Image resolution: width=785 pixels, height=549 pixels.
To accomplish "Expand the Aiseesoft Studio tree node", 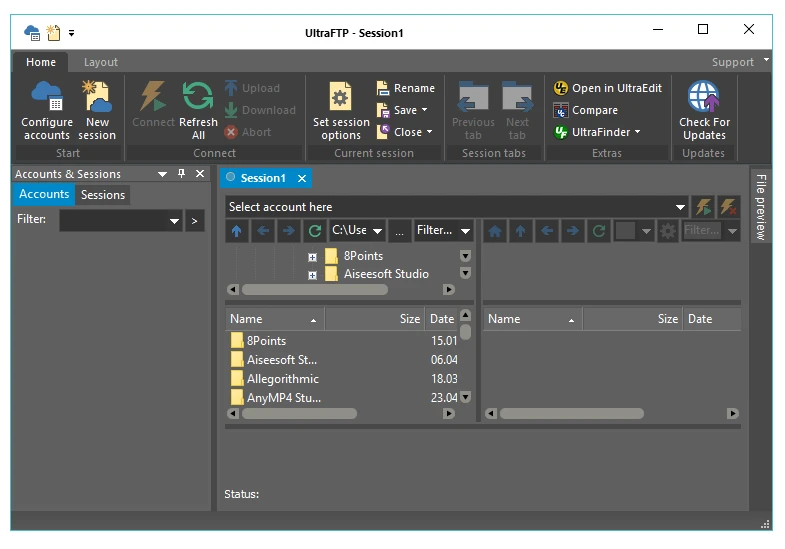I will click(x=312, y=274).
